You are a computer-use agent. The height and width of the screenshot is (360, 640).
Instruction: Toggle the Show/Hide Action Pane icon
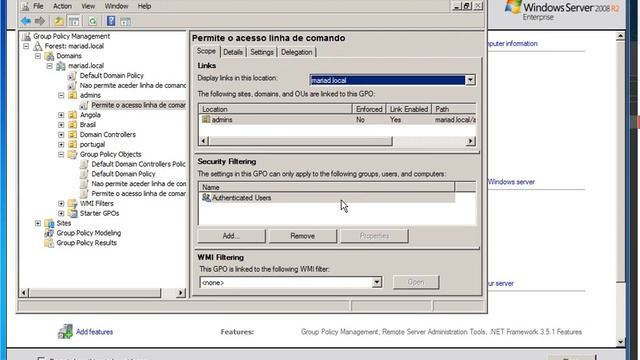point(125,21)
